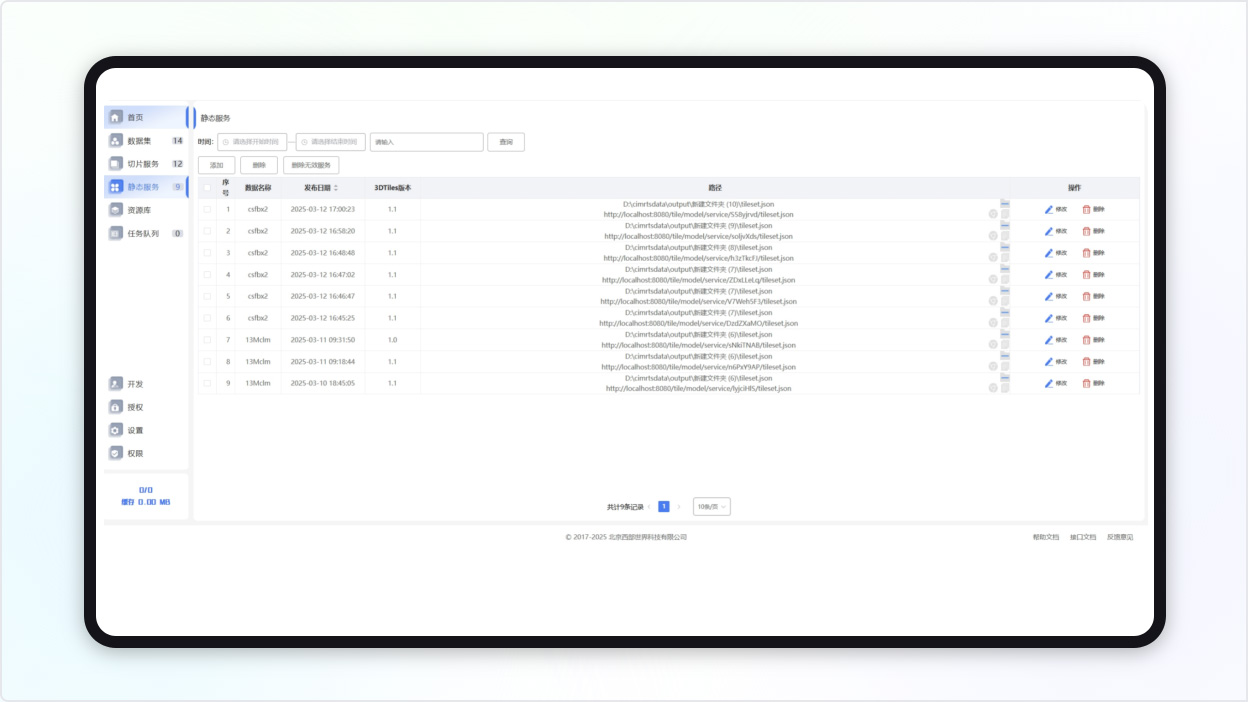
Task: Sort by 发布日期 column arrows
Action: (x=336, y=188)
